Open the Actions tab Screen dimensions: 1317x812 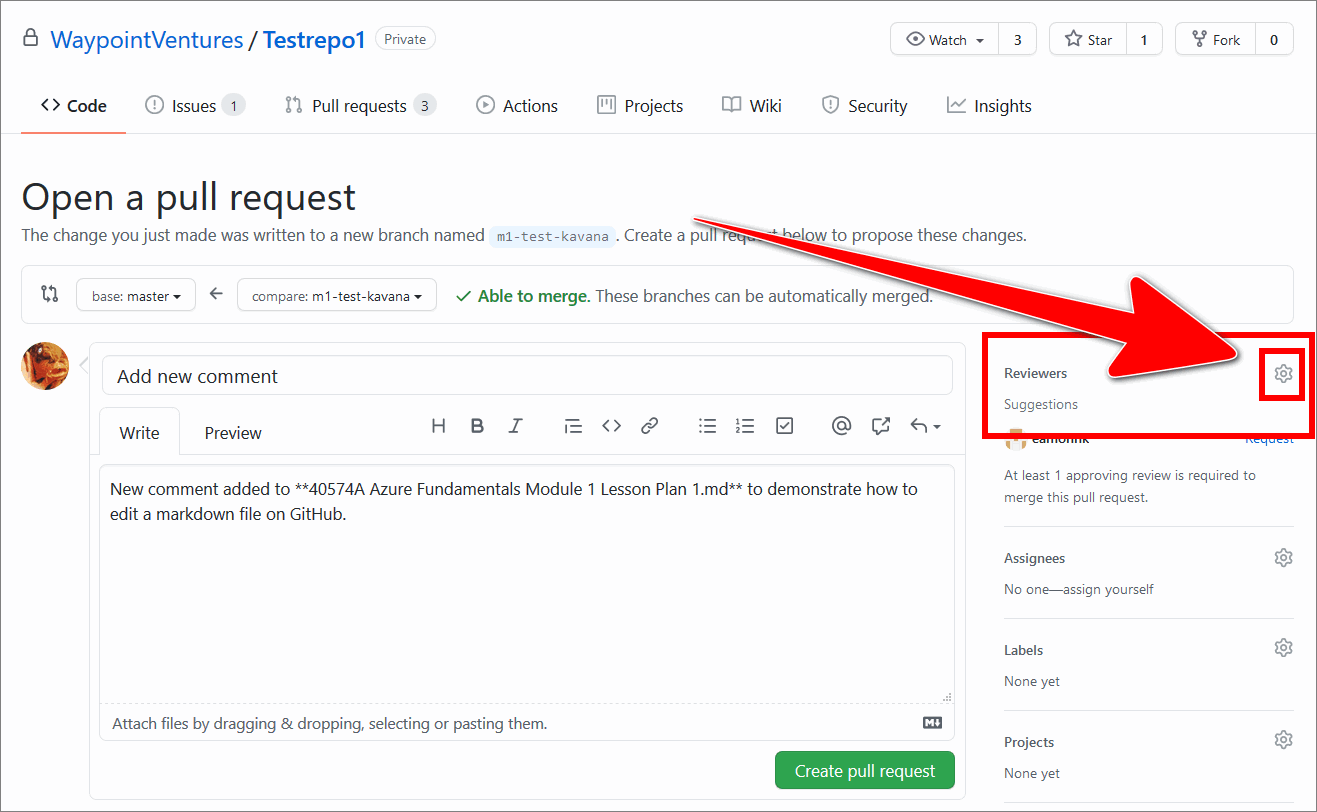[x=517, y=106]
